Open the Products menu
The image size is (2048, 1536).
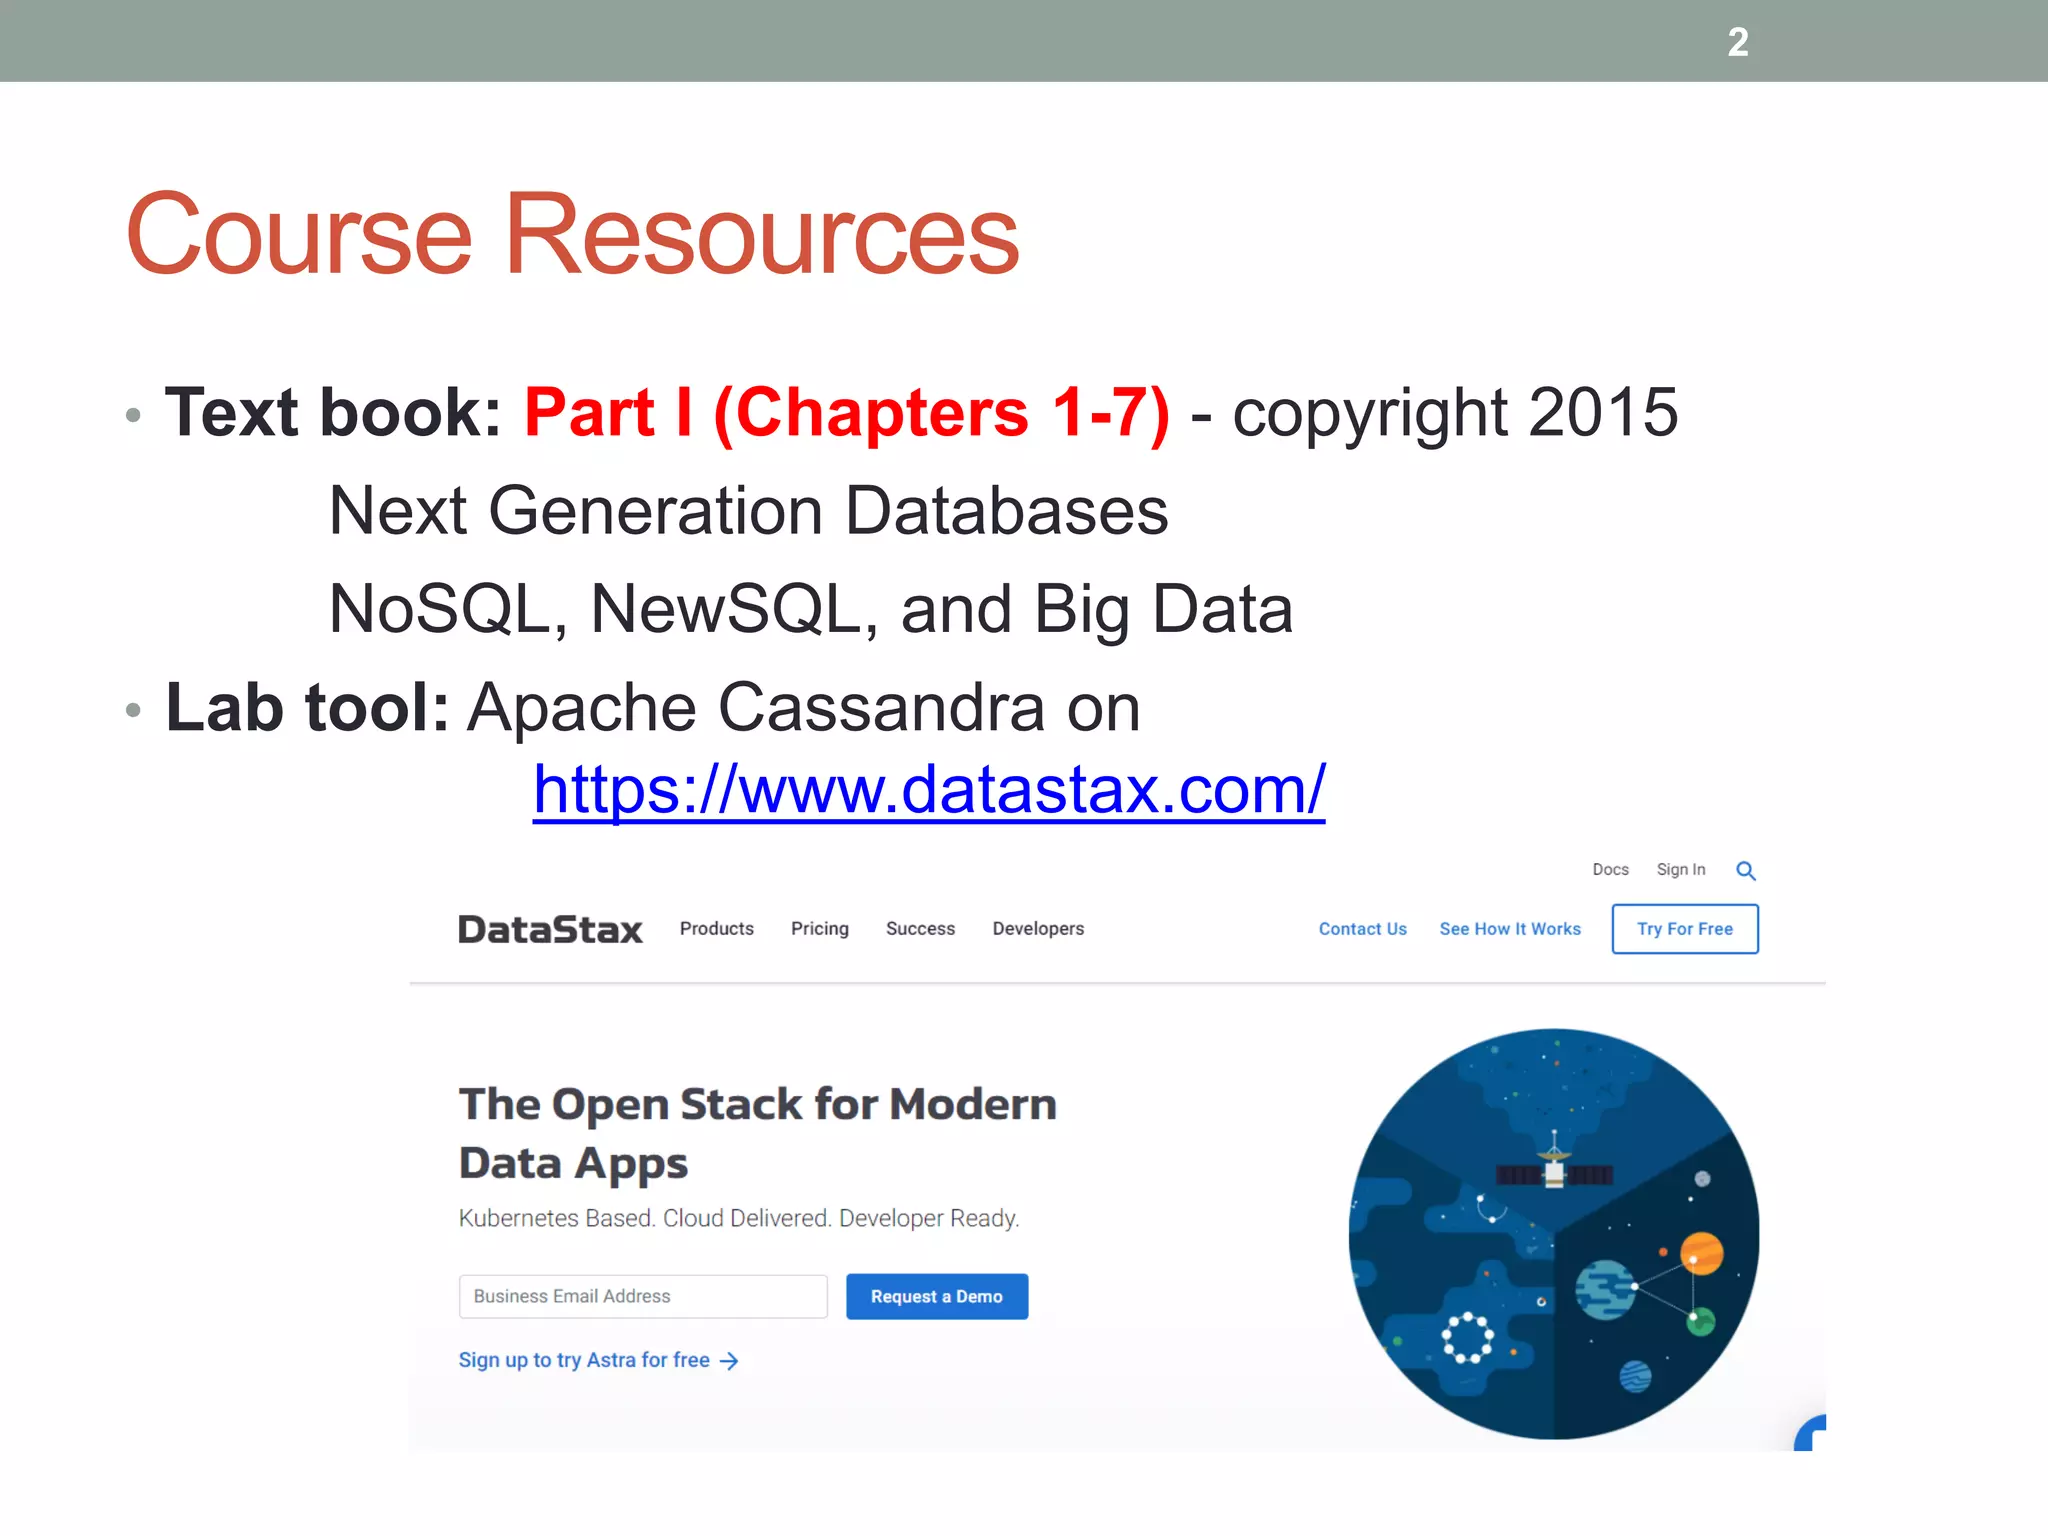point(716,929)
